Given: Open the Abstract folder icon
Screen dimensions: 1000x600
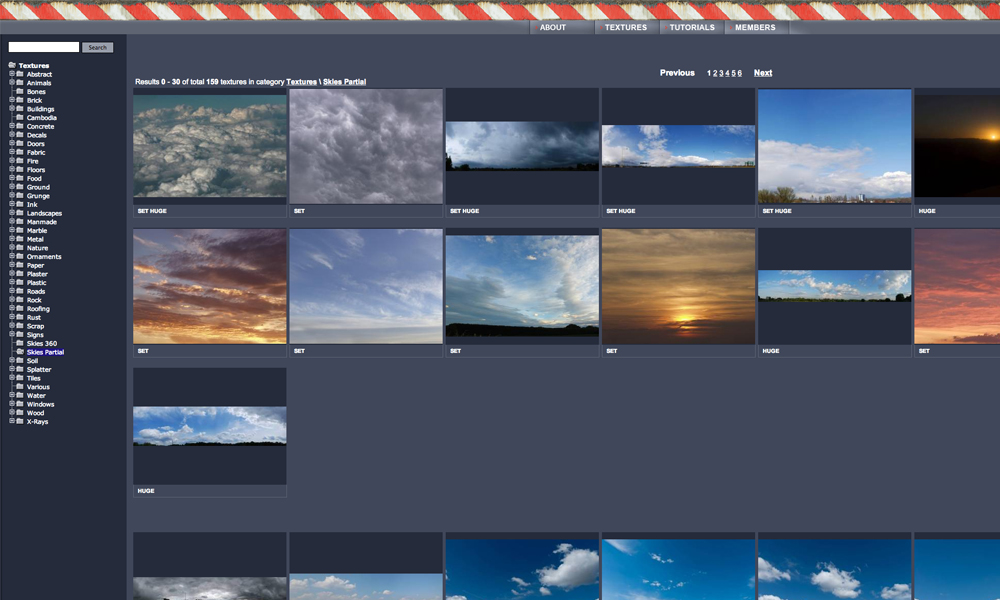Looking at the screenshot, I should click(x=20, y=74).
